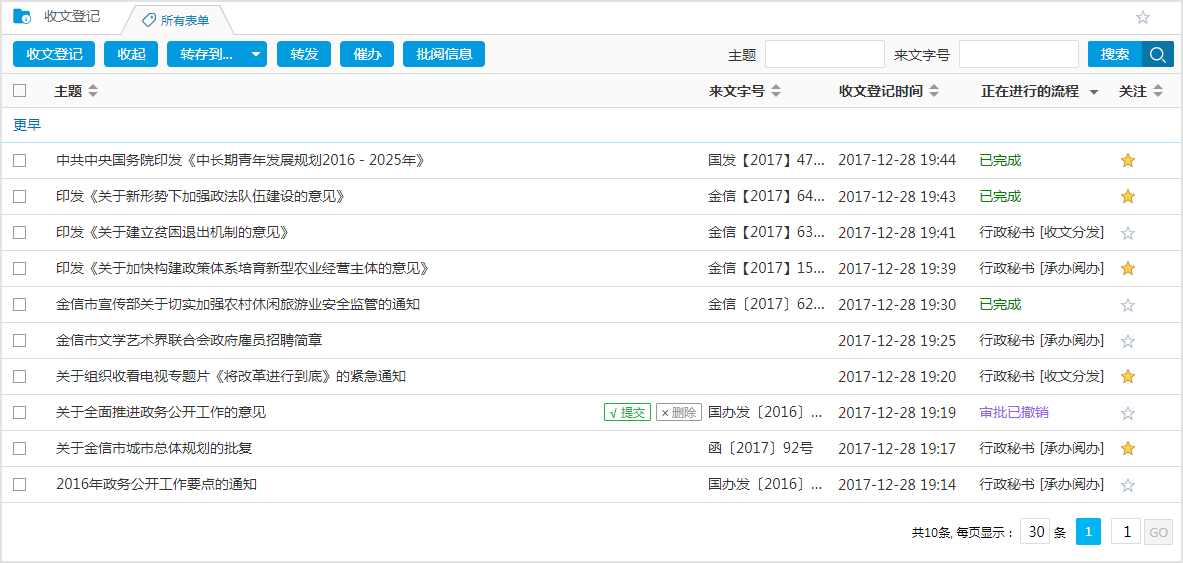1183x563 pixels.
Task: Click 函〔2017〕92号 document number
Action: point(760,448)
